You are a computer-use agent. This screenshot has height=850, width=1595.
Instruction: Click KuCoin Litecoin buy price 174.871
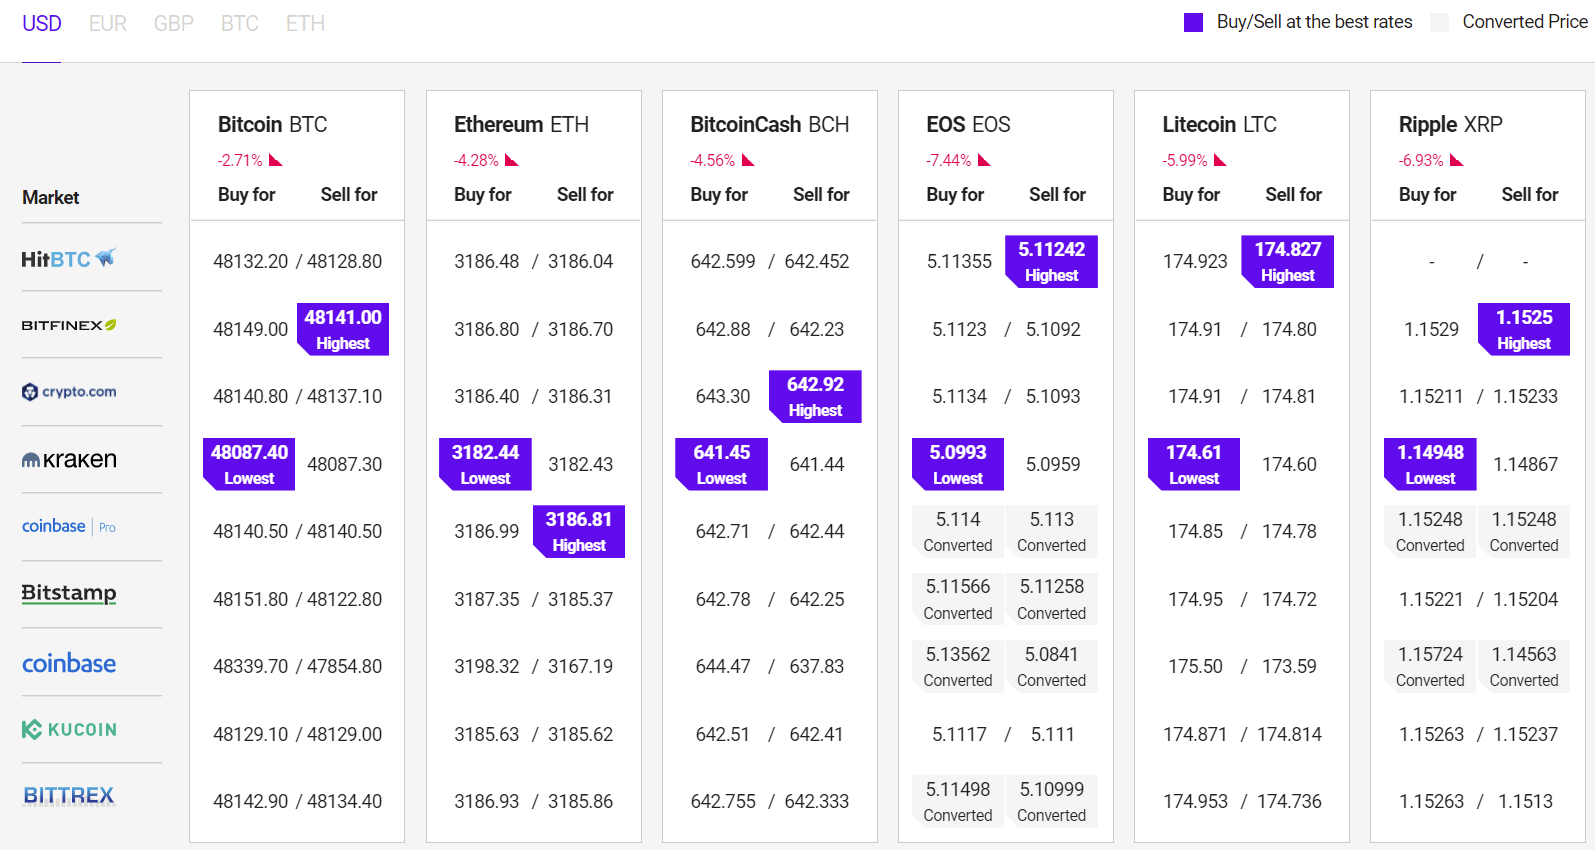coord(1195,734)
